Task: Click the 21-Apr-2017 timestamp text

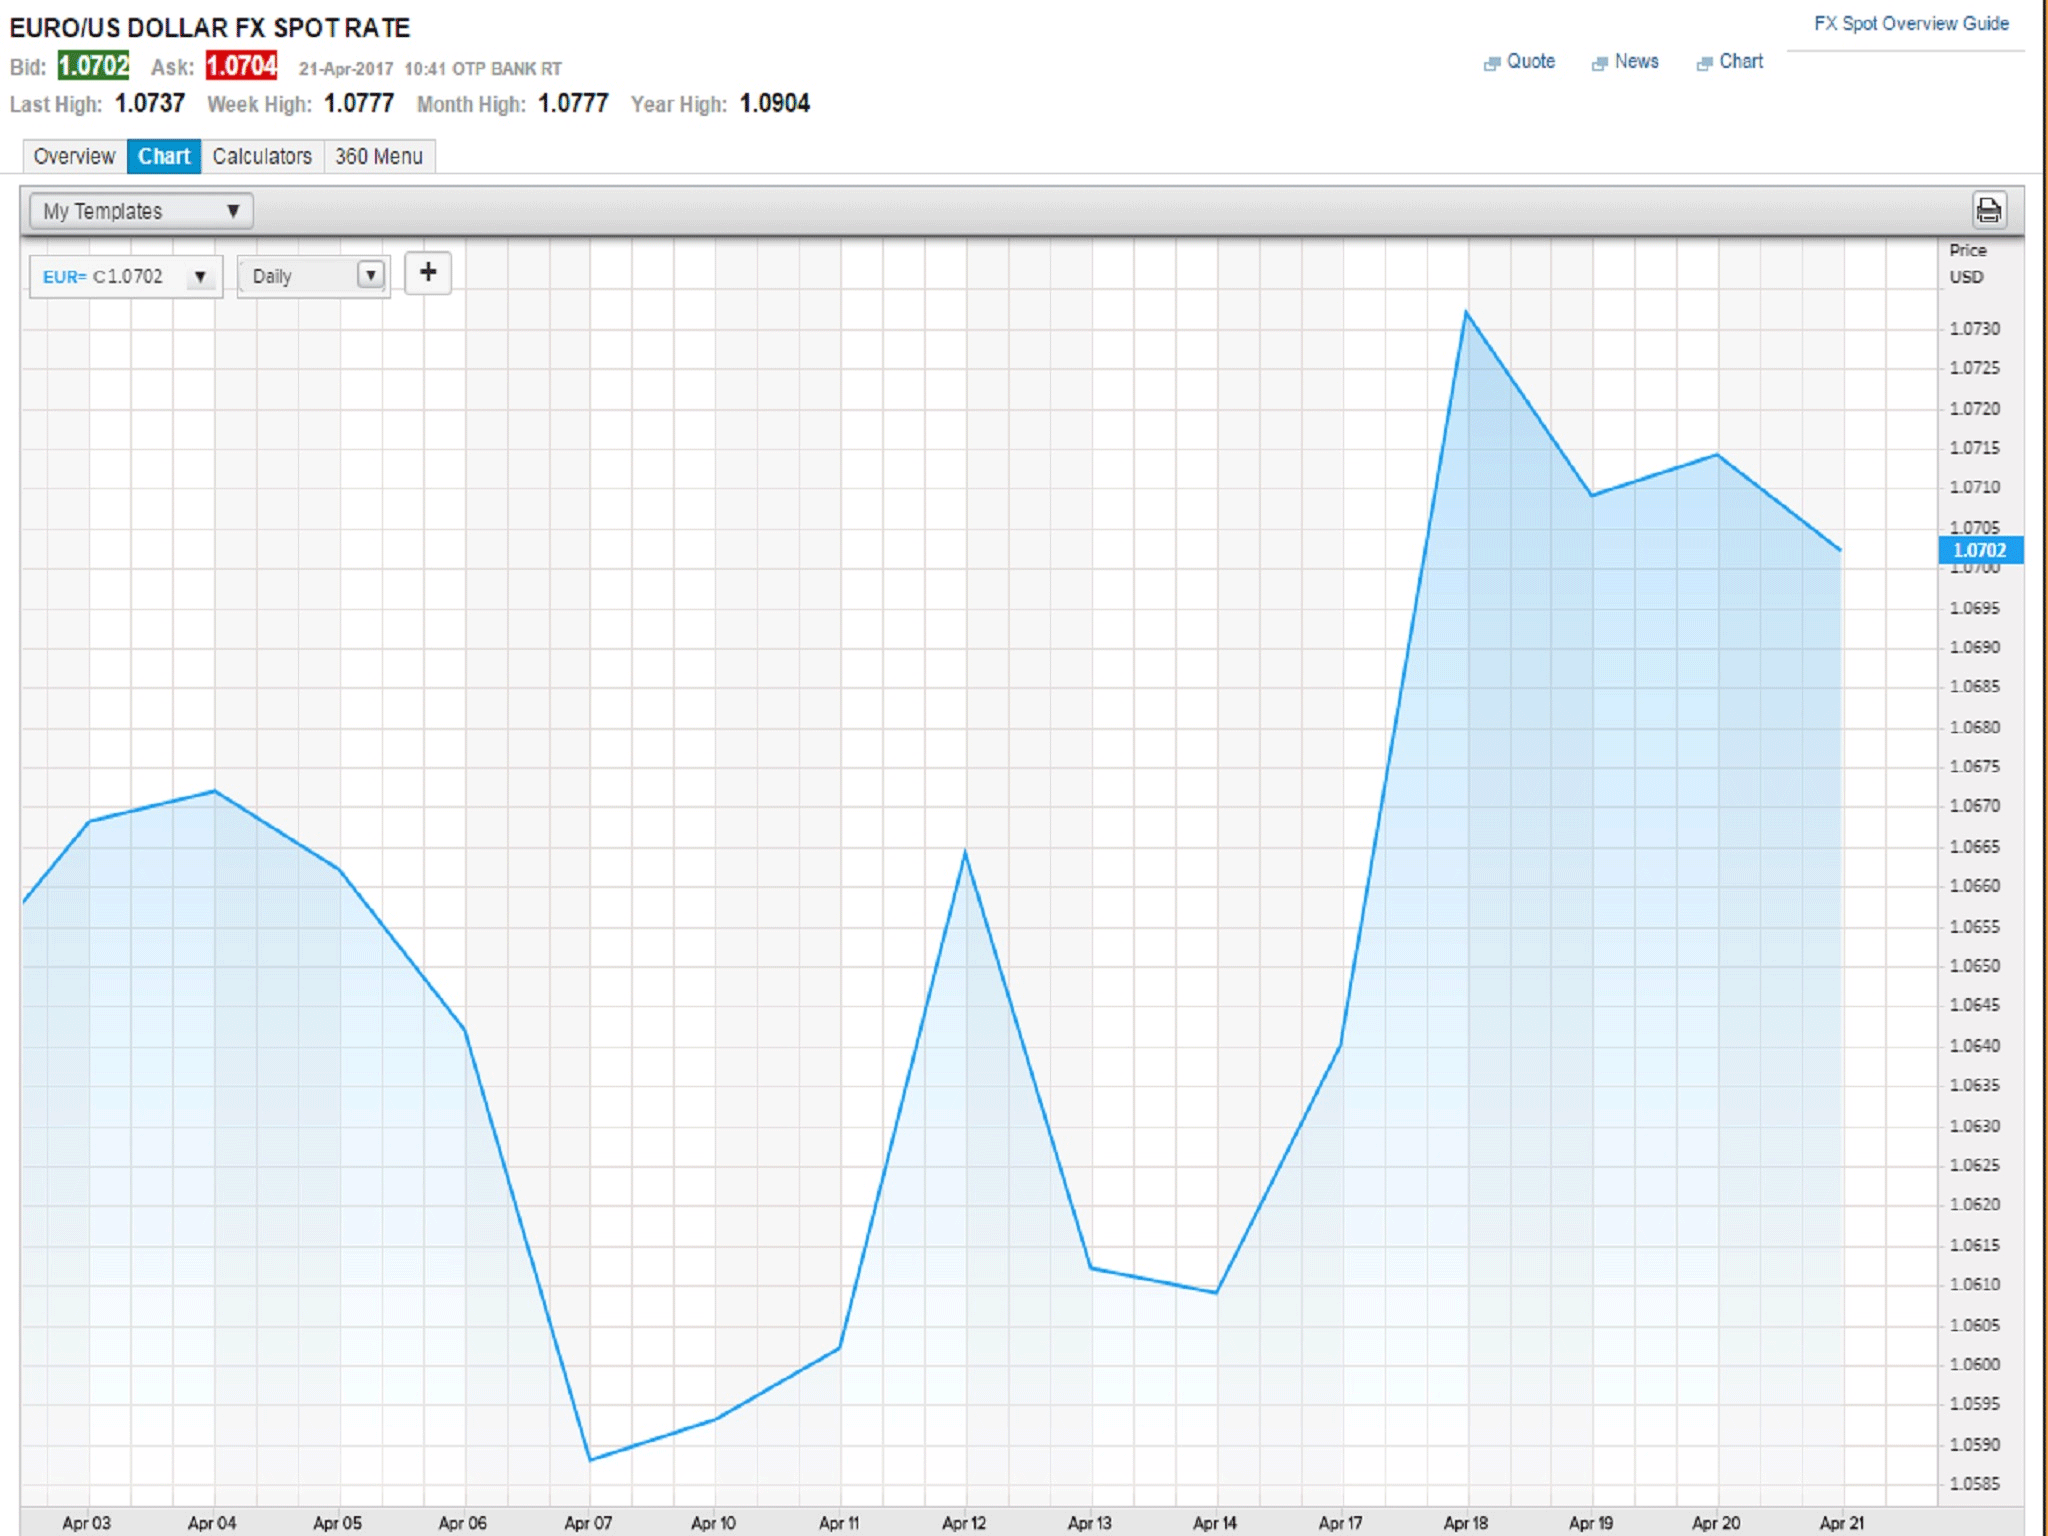Action: point(346,69)
